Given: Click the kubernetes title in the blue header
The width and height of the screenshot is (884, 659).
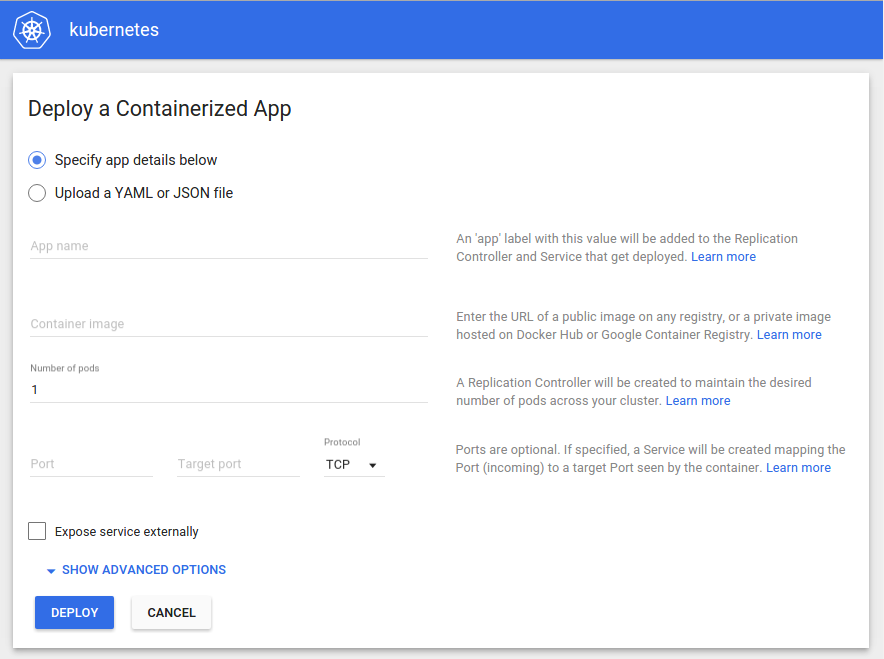Looking at the screenshot, I should [x=114, y=30].
